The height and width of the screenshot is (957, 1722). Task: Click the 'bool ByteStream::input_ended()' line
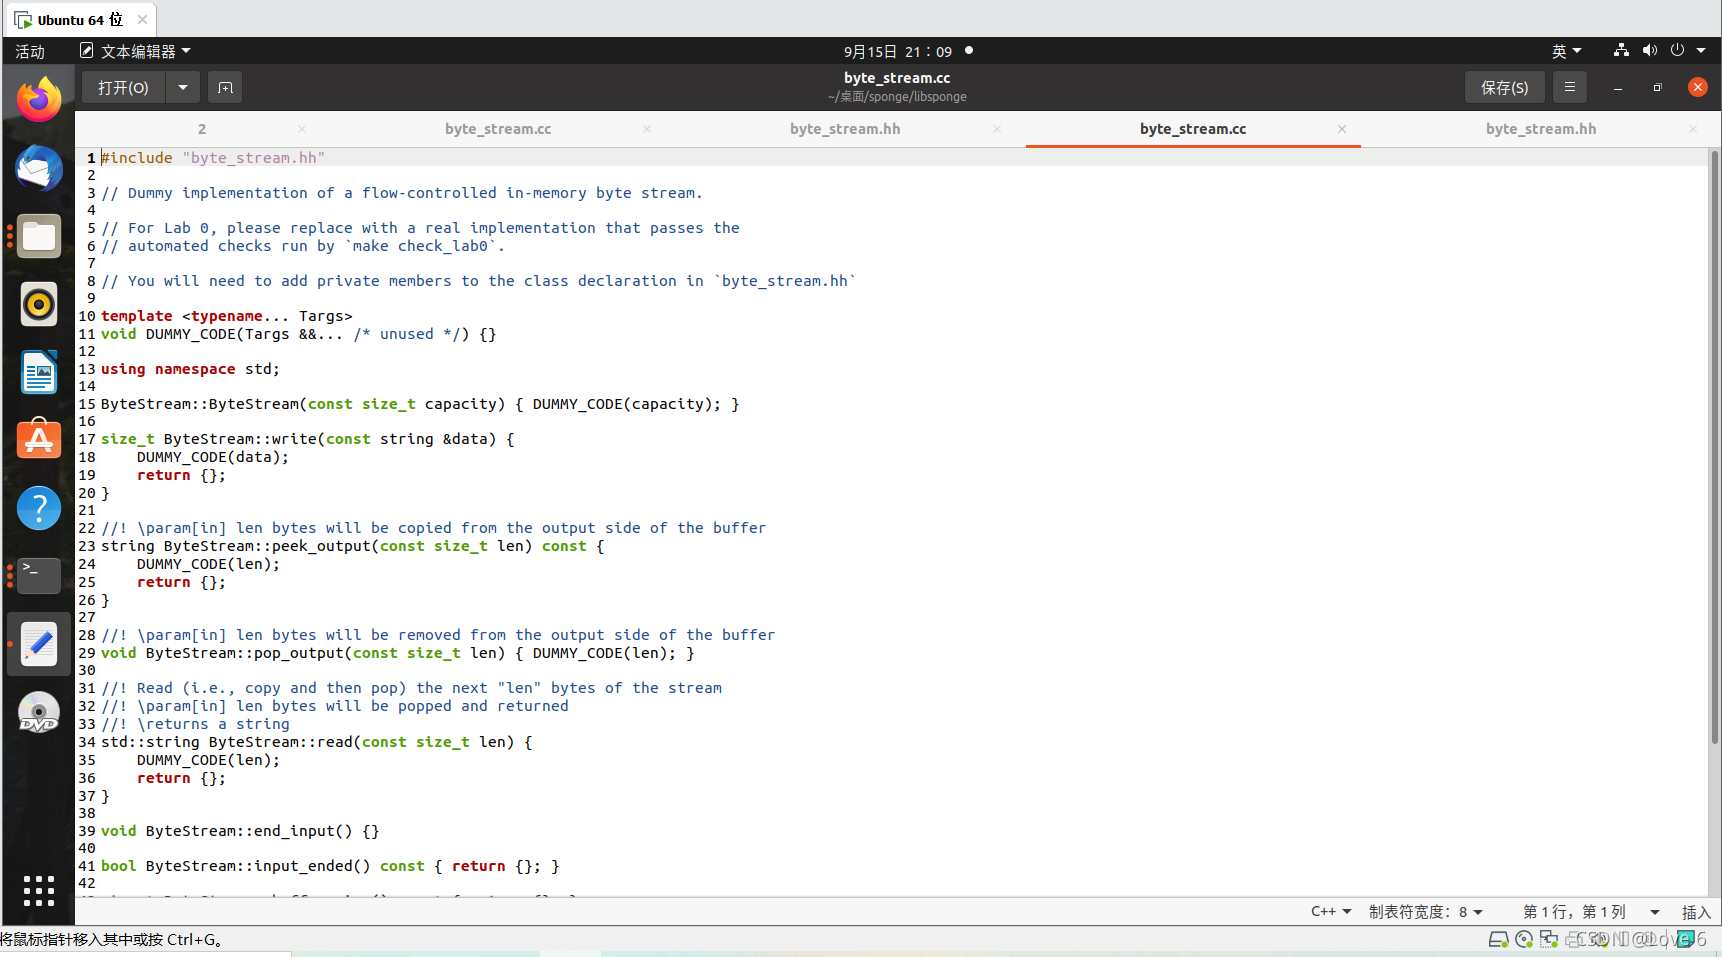330,866
